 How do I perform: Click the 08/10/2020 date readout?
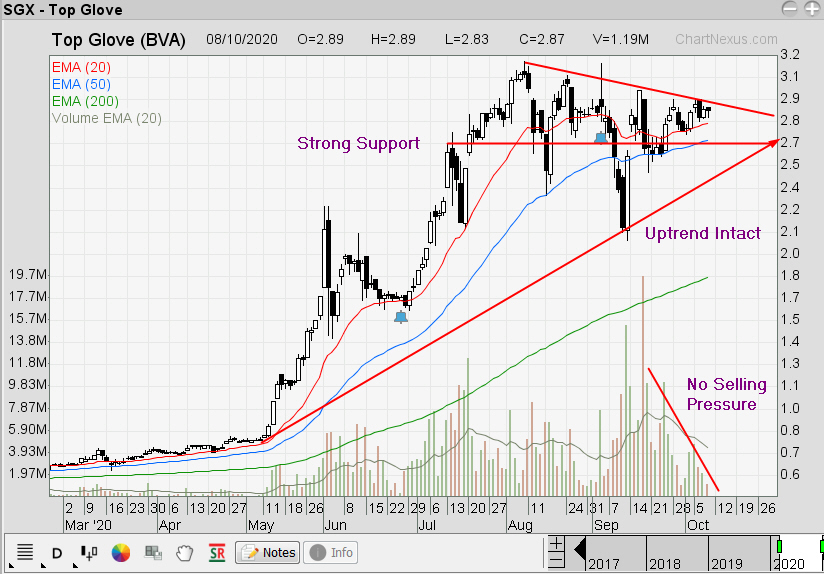[x=242, y=39]
